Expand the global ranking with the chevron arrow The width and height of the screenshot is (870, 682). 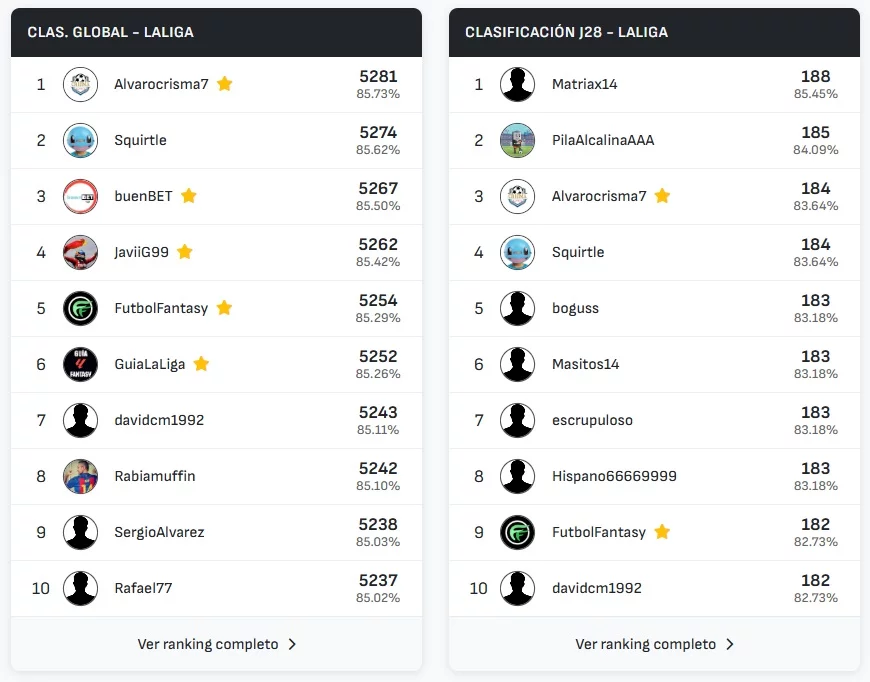(x=292, y=644)
